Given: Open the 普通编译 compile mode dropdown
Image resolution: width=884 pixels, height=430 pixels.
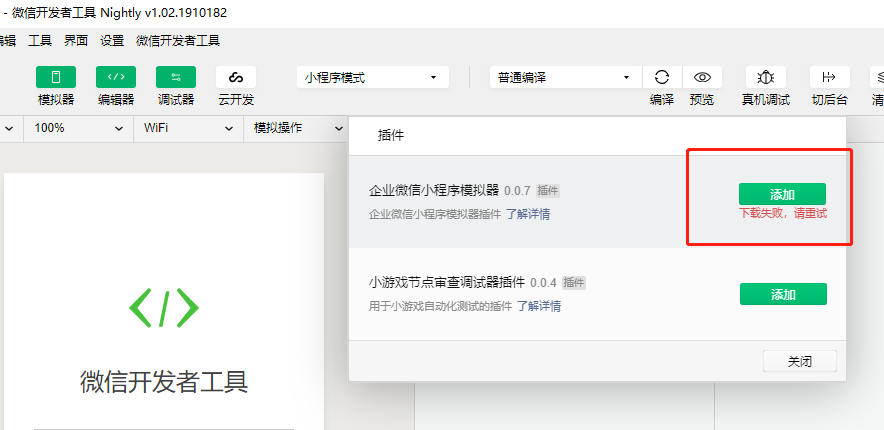Looking at the screenshot, I should pyautogui.click(x=565, y=77).
